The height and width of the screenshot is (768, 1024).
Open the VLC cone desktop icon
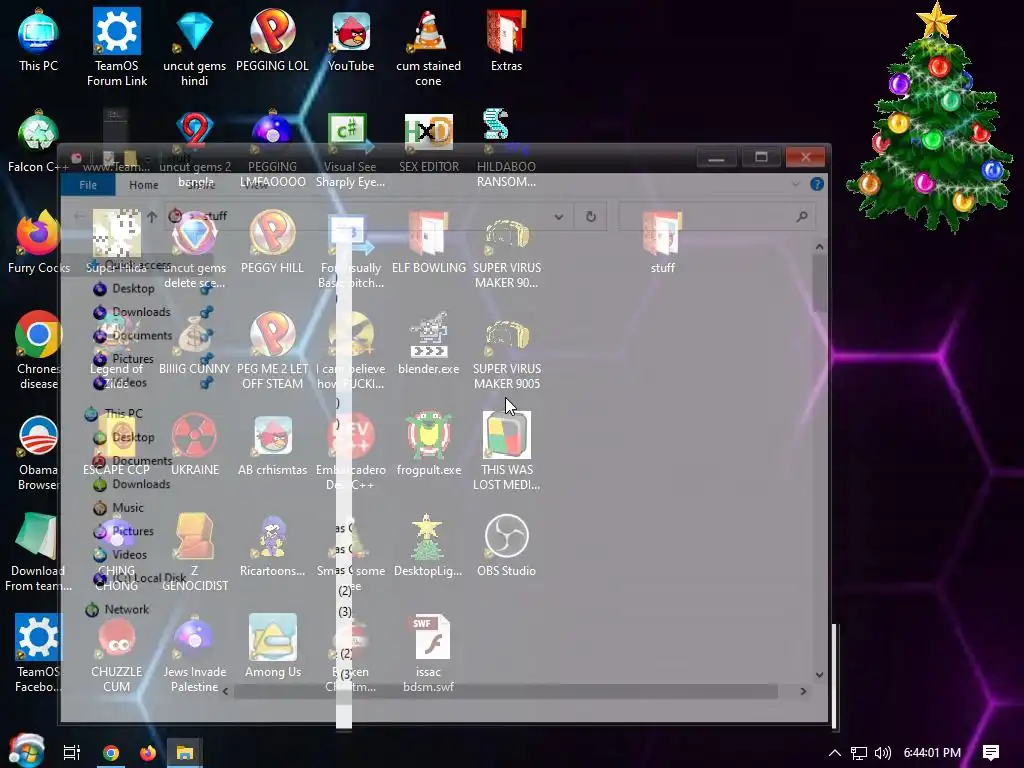(428, 31)
